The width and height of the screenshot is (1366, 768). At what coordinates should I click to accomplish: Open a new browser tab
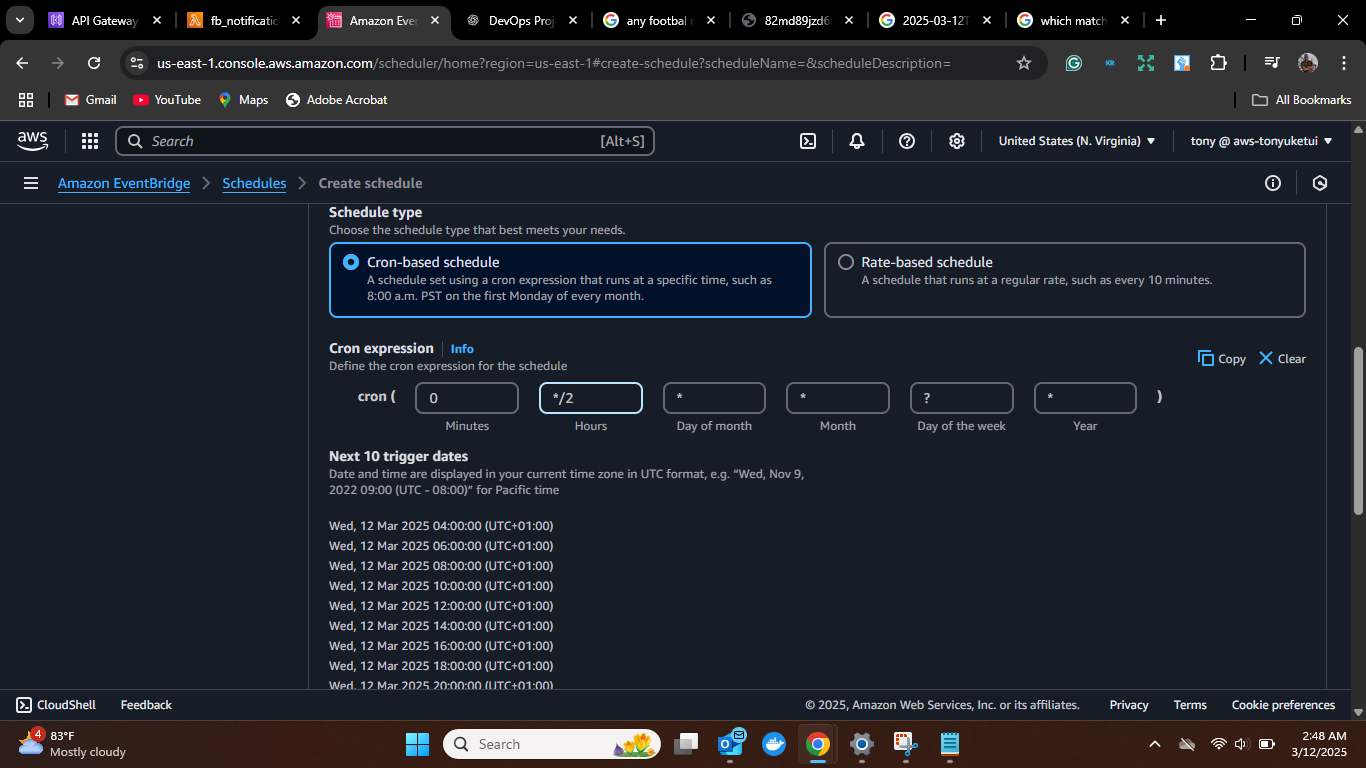click(1160, 20)
